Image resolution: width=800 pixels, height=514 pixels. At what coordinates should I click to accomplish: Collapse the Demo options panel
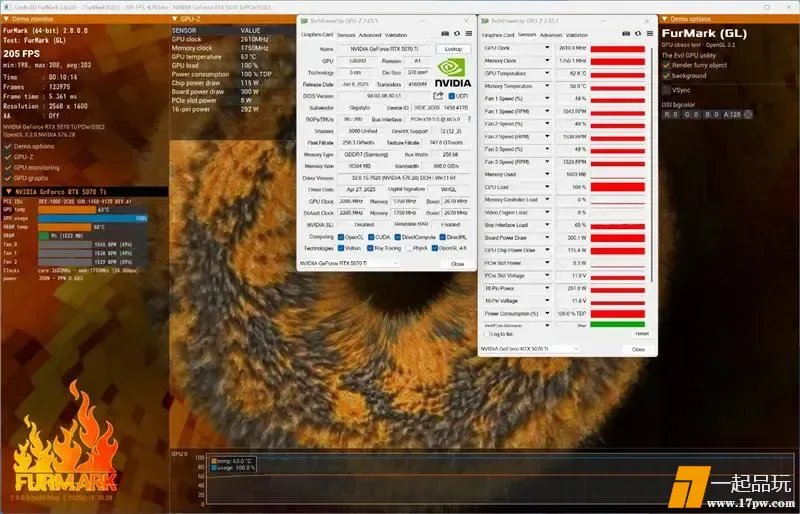[x=665, y=19]
